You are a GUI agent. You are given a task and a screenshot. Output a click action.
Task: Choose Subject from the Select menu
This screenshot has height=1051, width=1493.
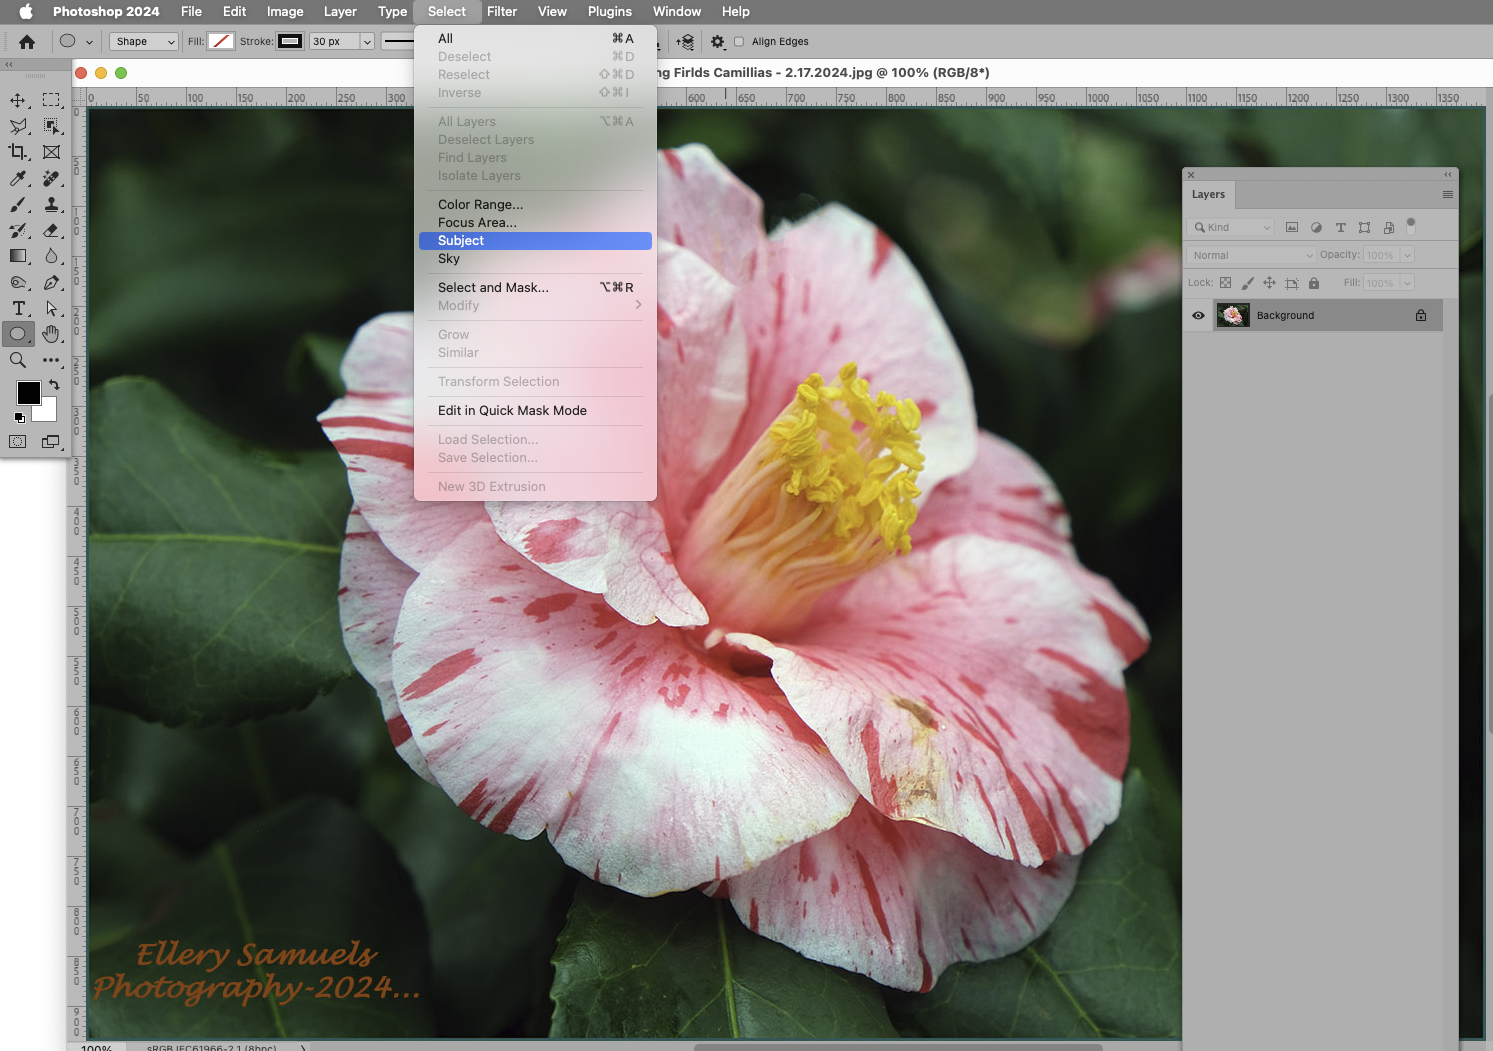tap(461, 240)
